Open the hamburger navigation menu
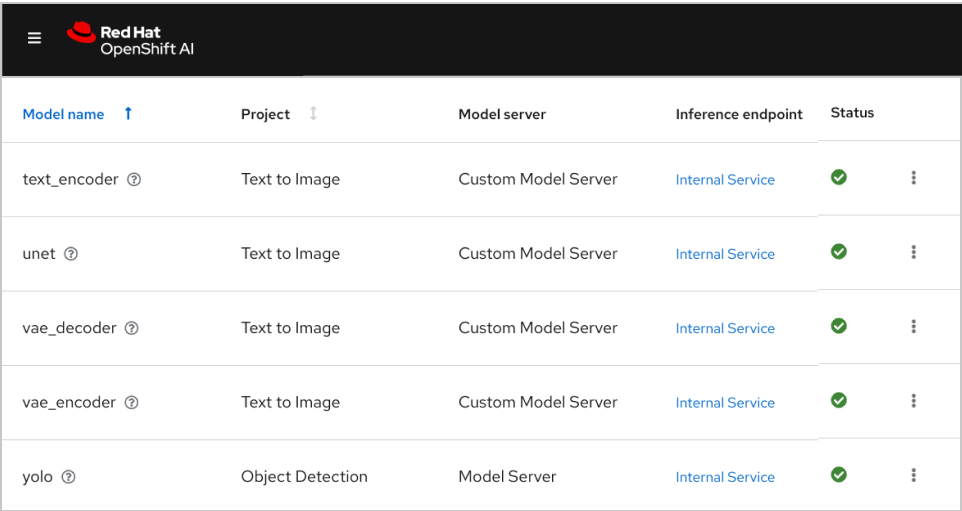 34,38
